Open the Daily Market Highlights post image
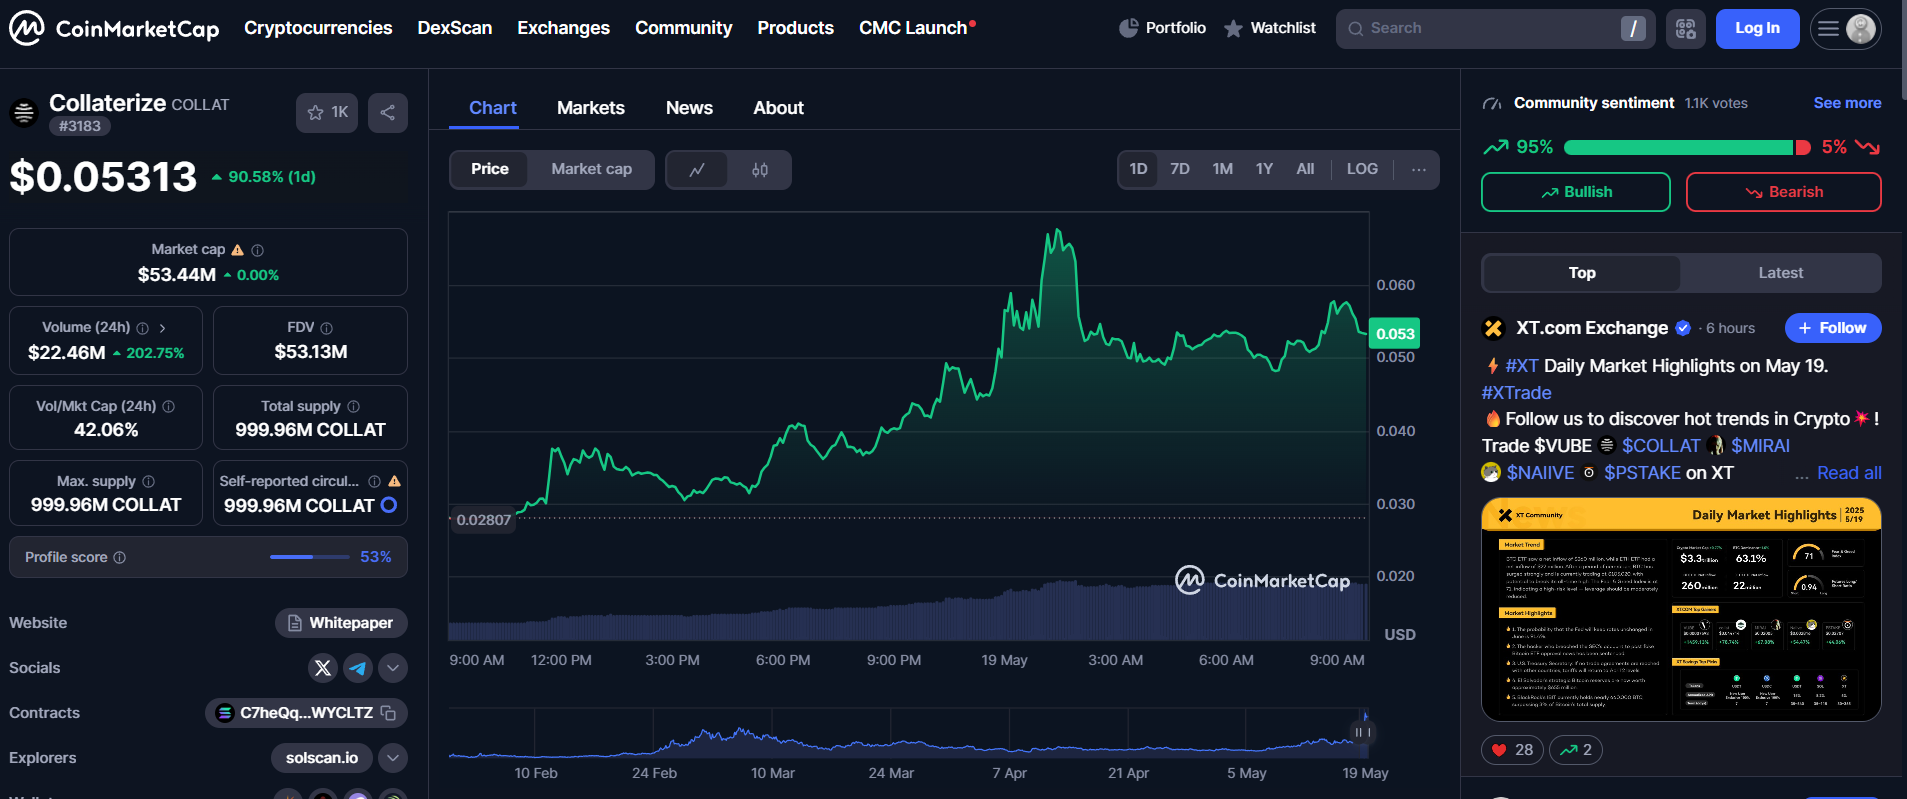Screen dimensions: 1907x799 click(x=1681, y=610)
